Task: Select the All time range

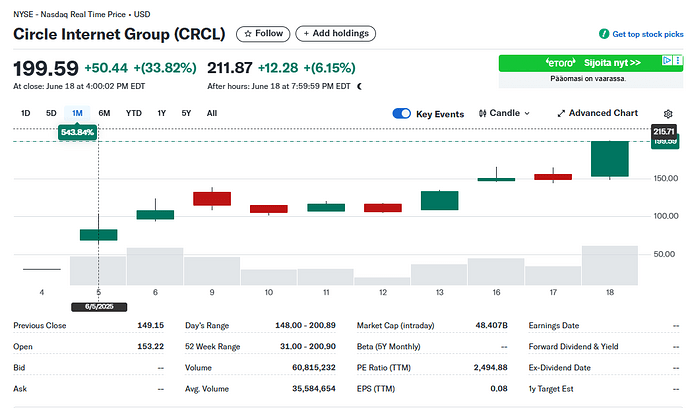Action: (x=211, y=113)
